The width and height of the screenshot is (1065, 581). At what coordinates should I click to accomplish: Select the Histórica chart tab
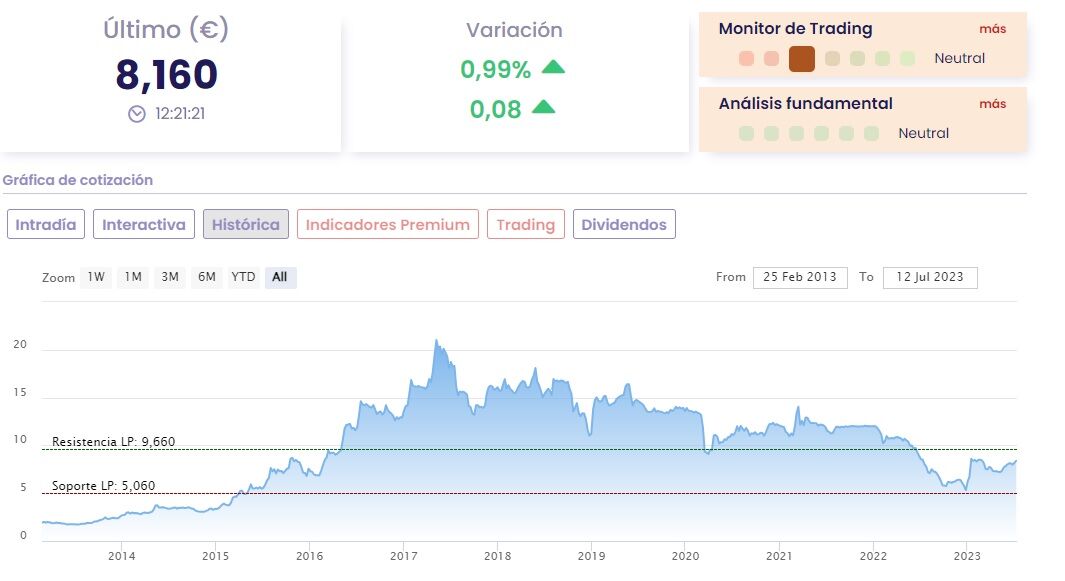246,224
